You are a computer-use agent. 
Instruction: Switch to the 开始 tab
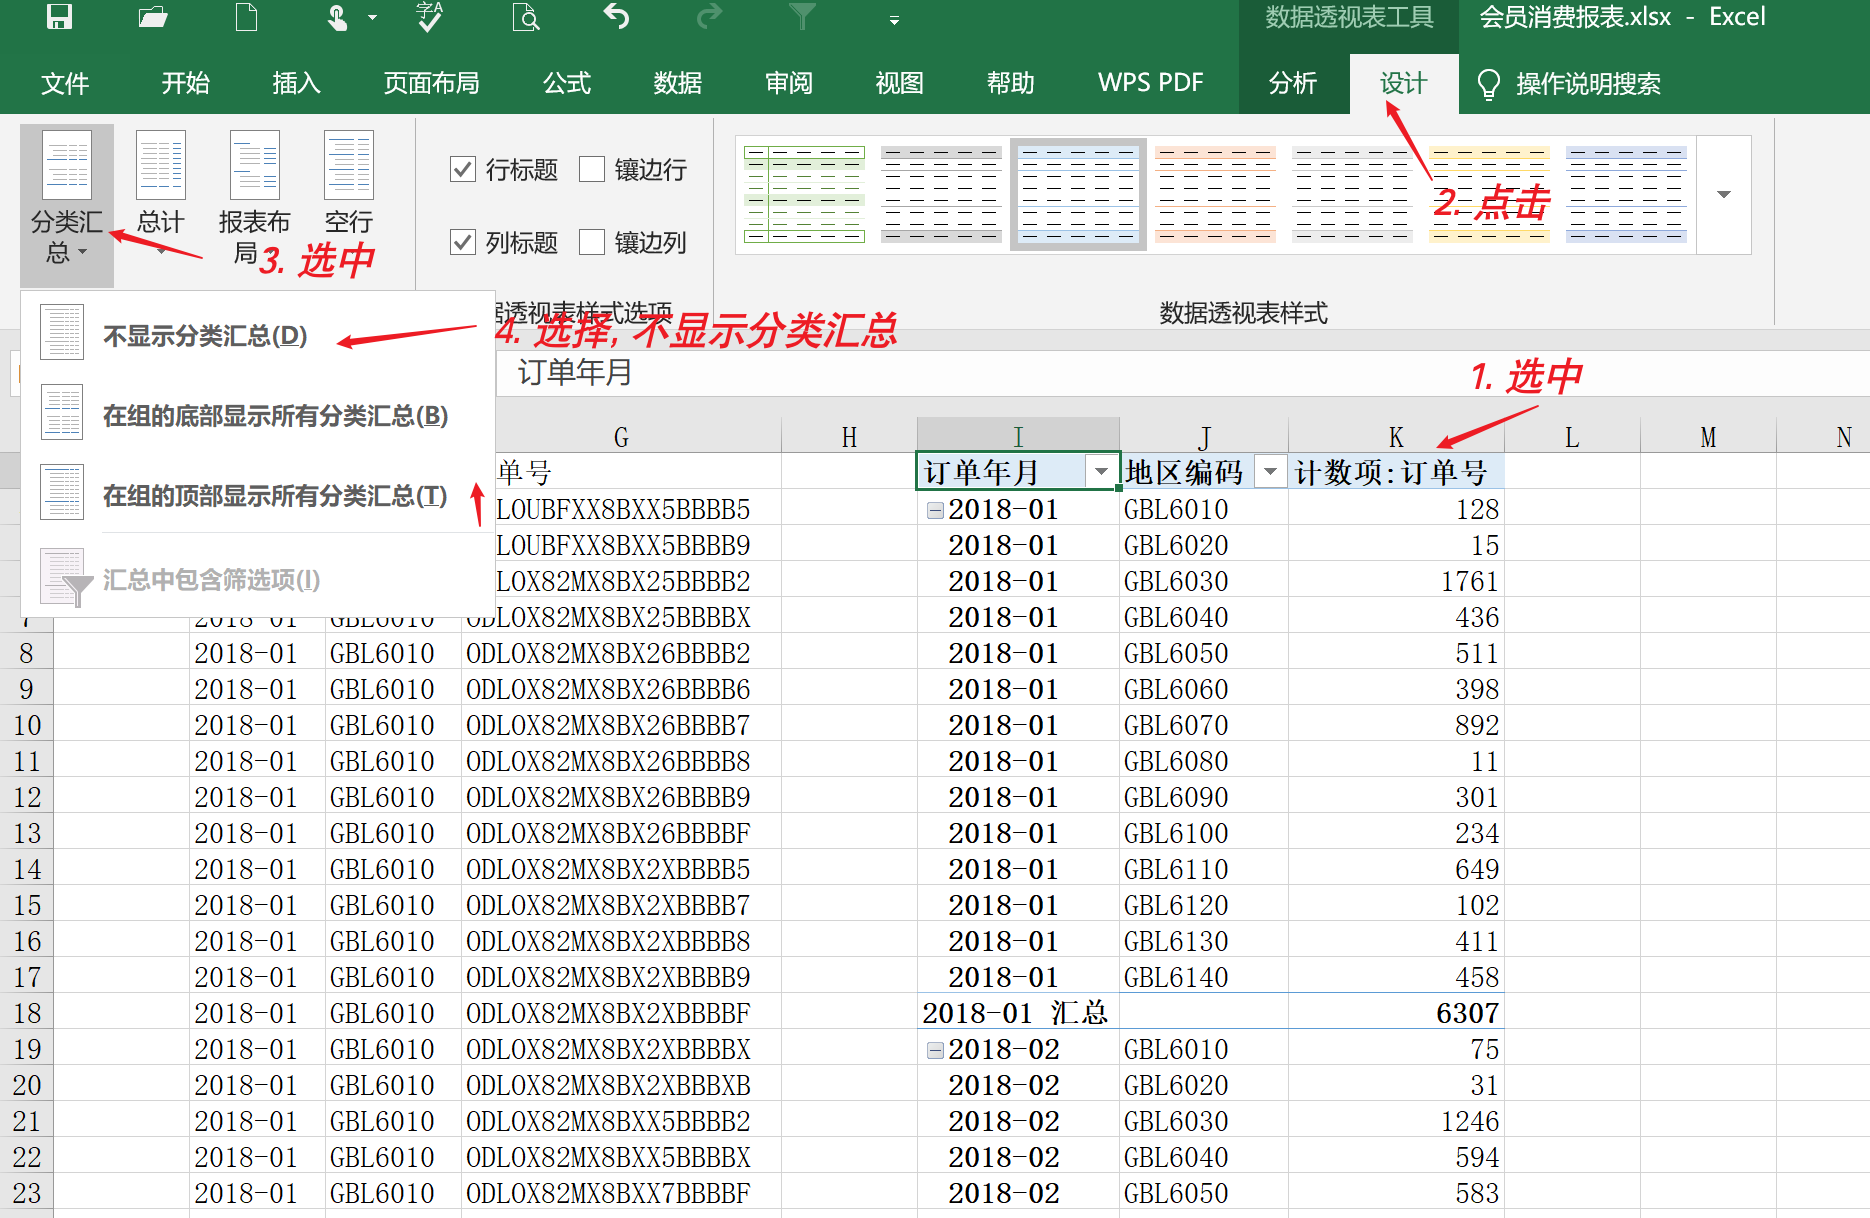pos(186,84)
